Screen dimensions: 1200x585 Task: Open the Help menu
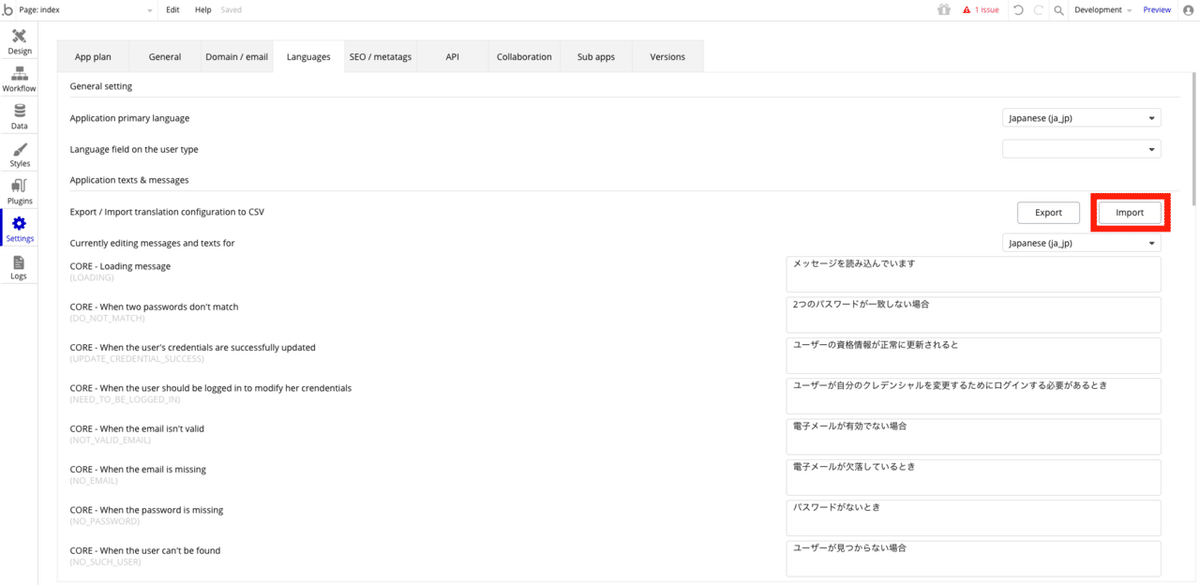pos(203,9)
